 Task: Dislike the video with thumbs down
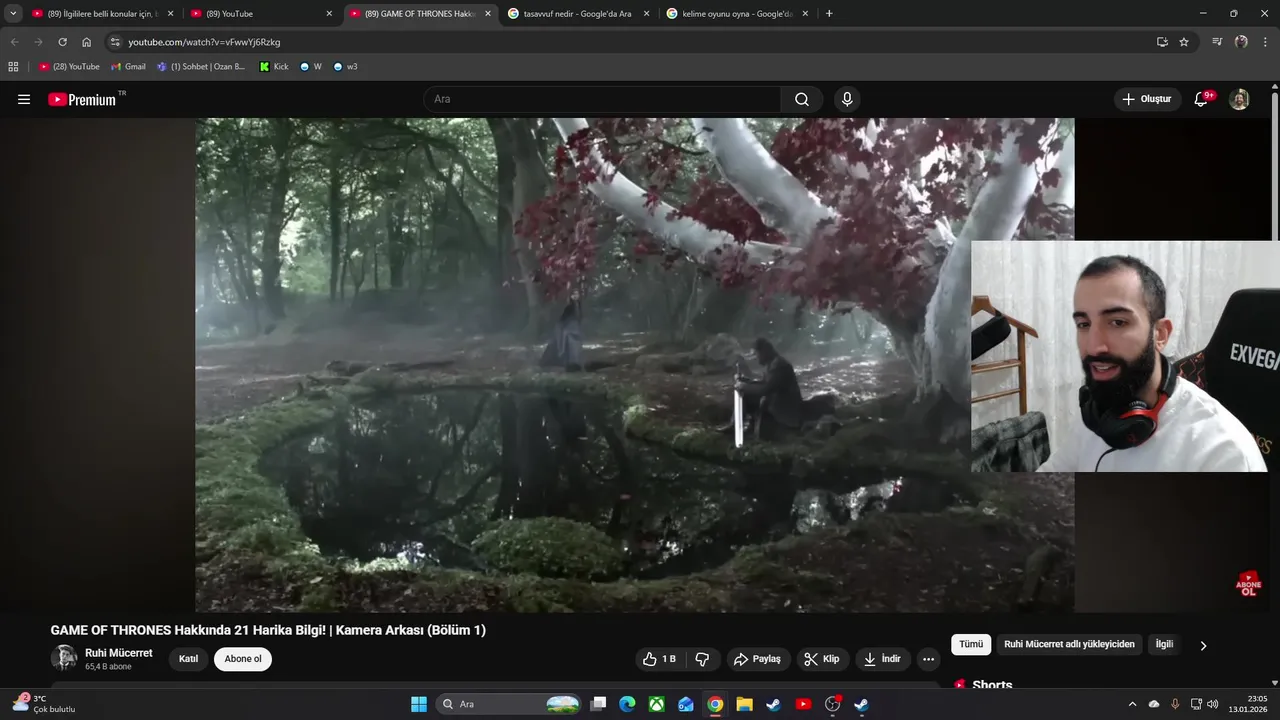pos(702,659)
